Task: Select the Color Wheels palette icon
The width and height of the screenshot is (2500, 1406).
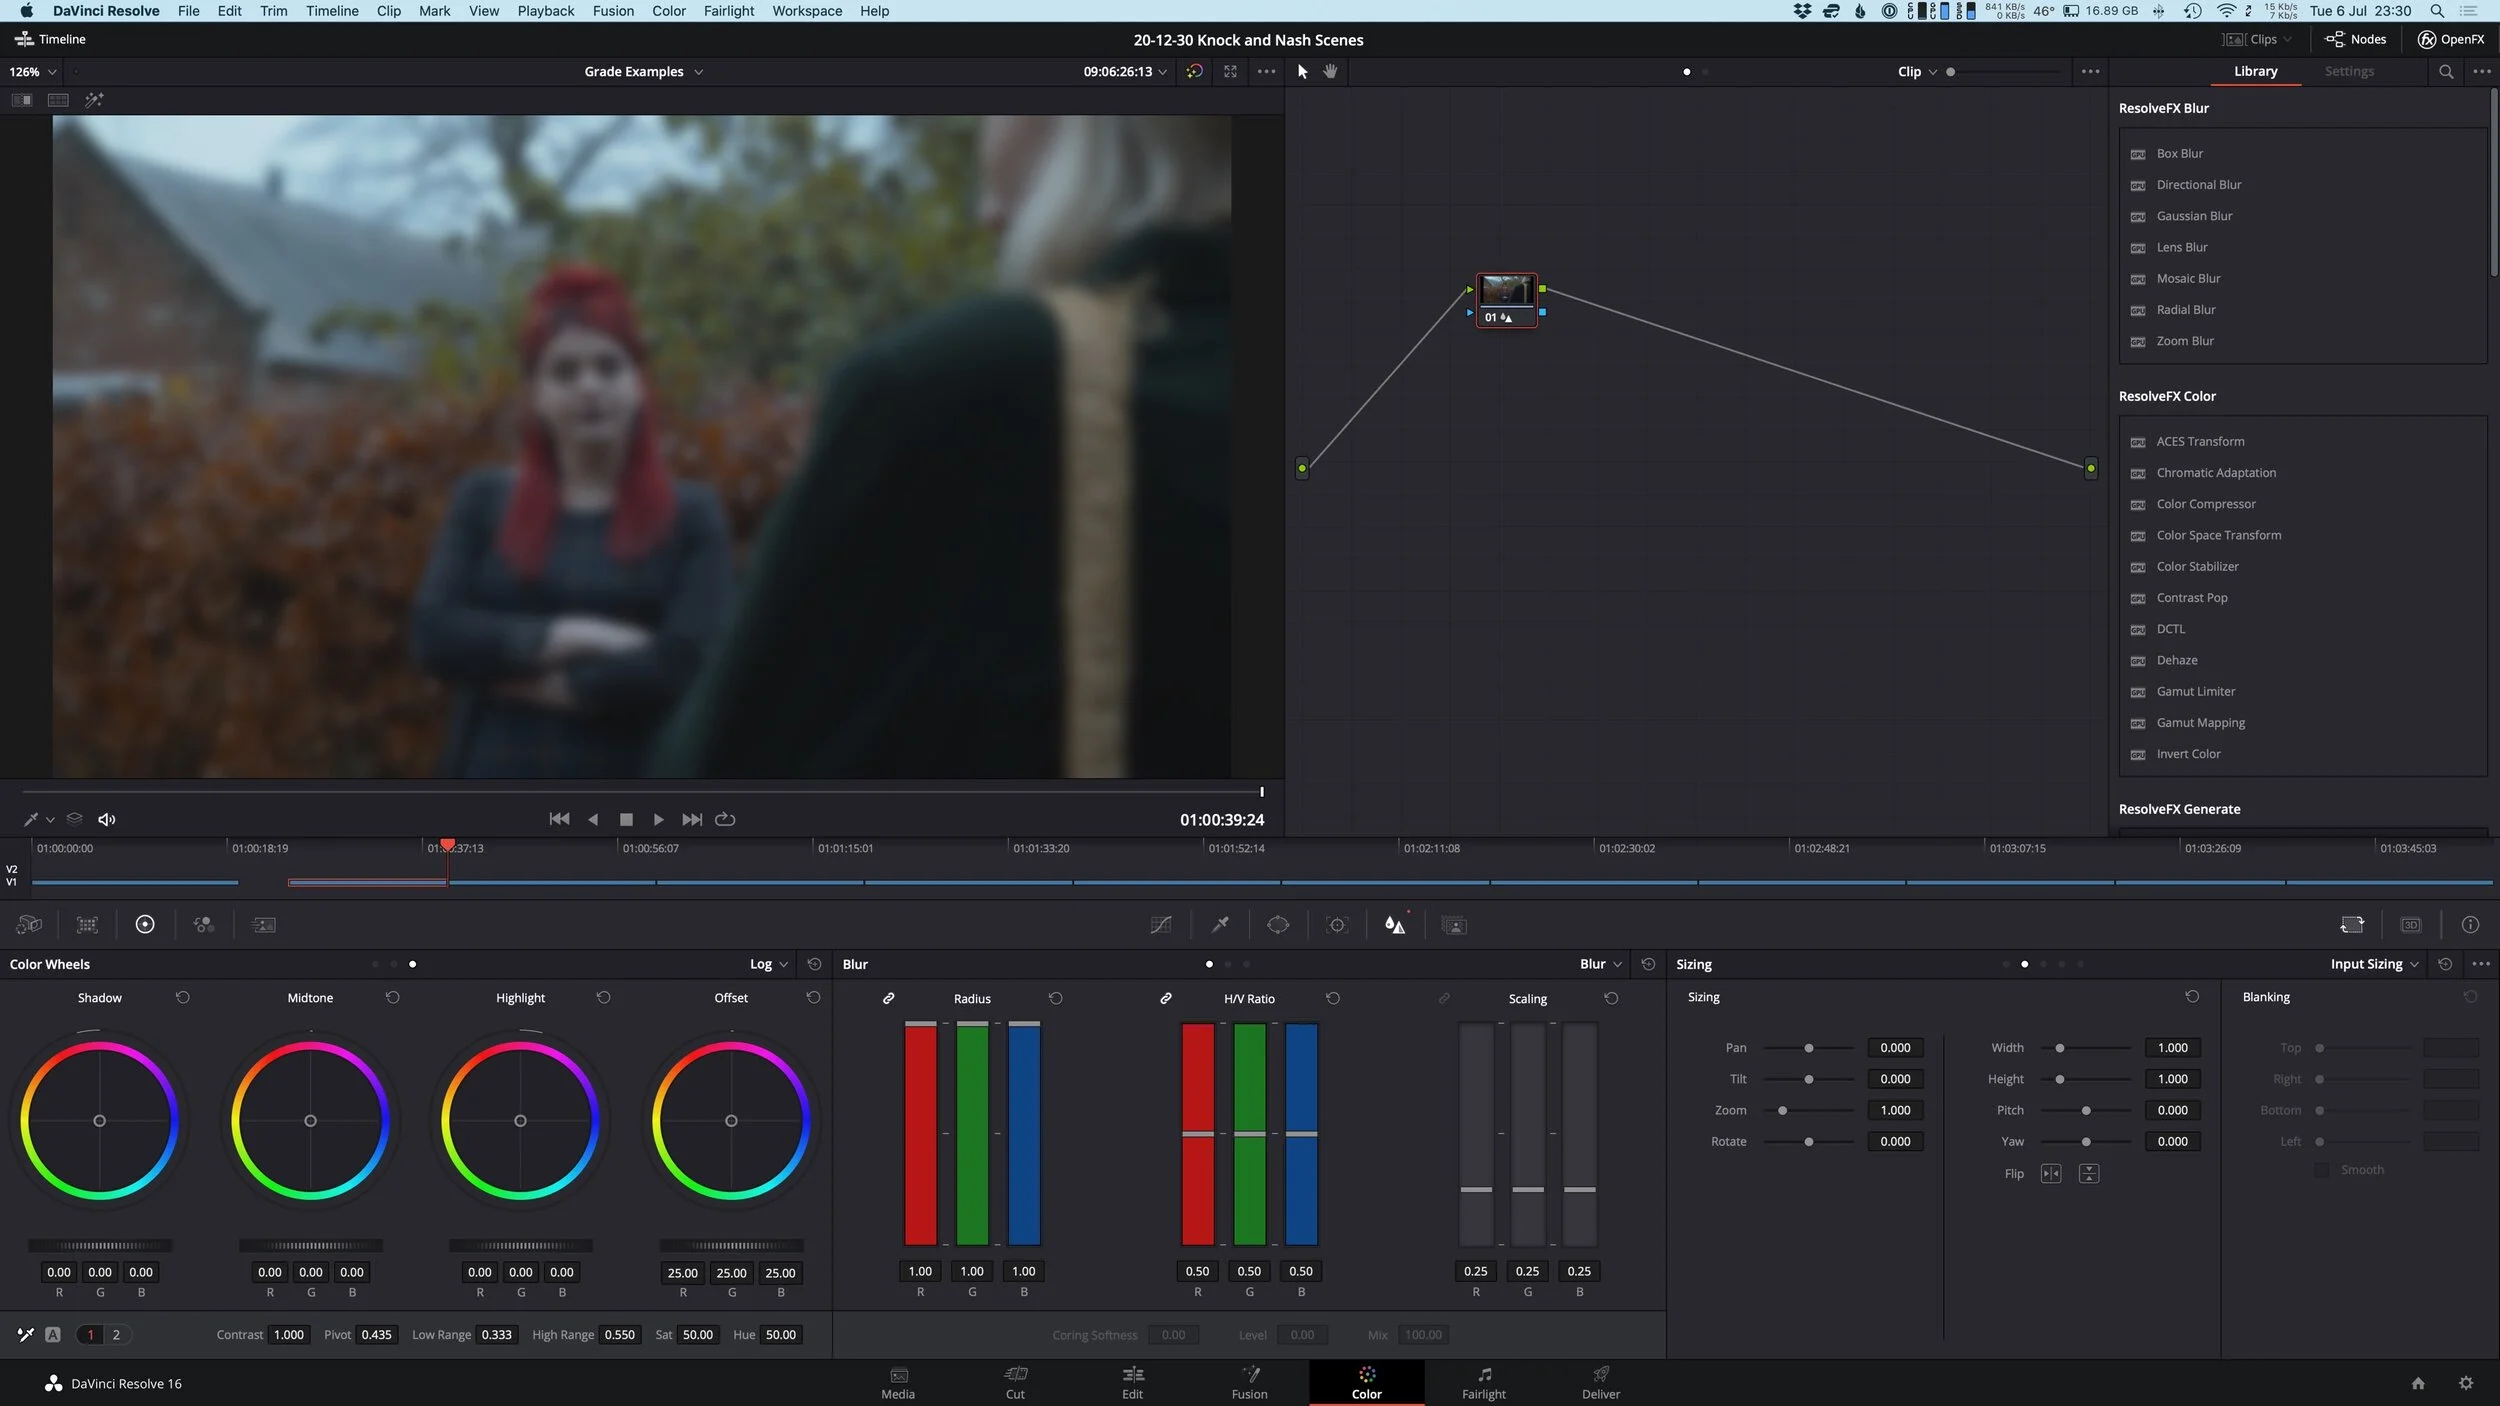Action: click(145, 925)
